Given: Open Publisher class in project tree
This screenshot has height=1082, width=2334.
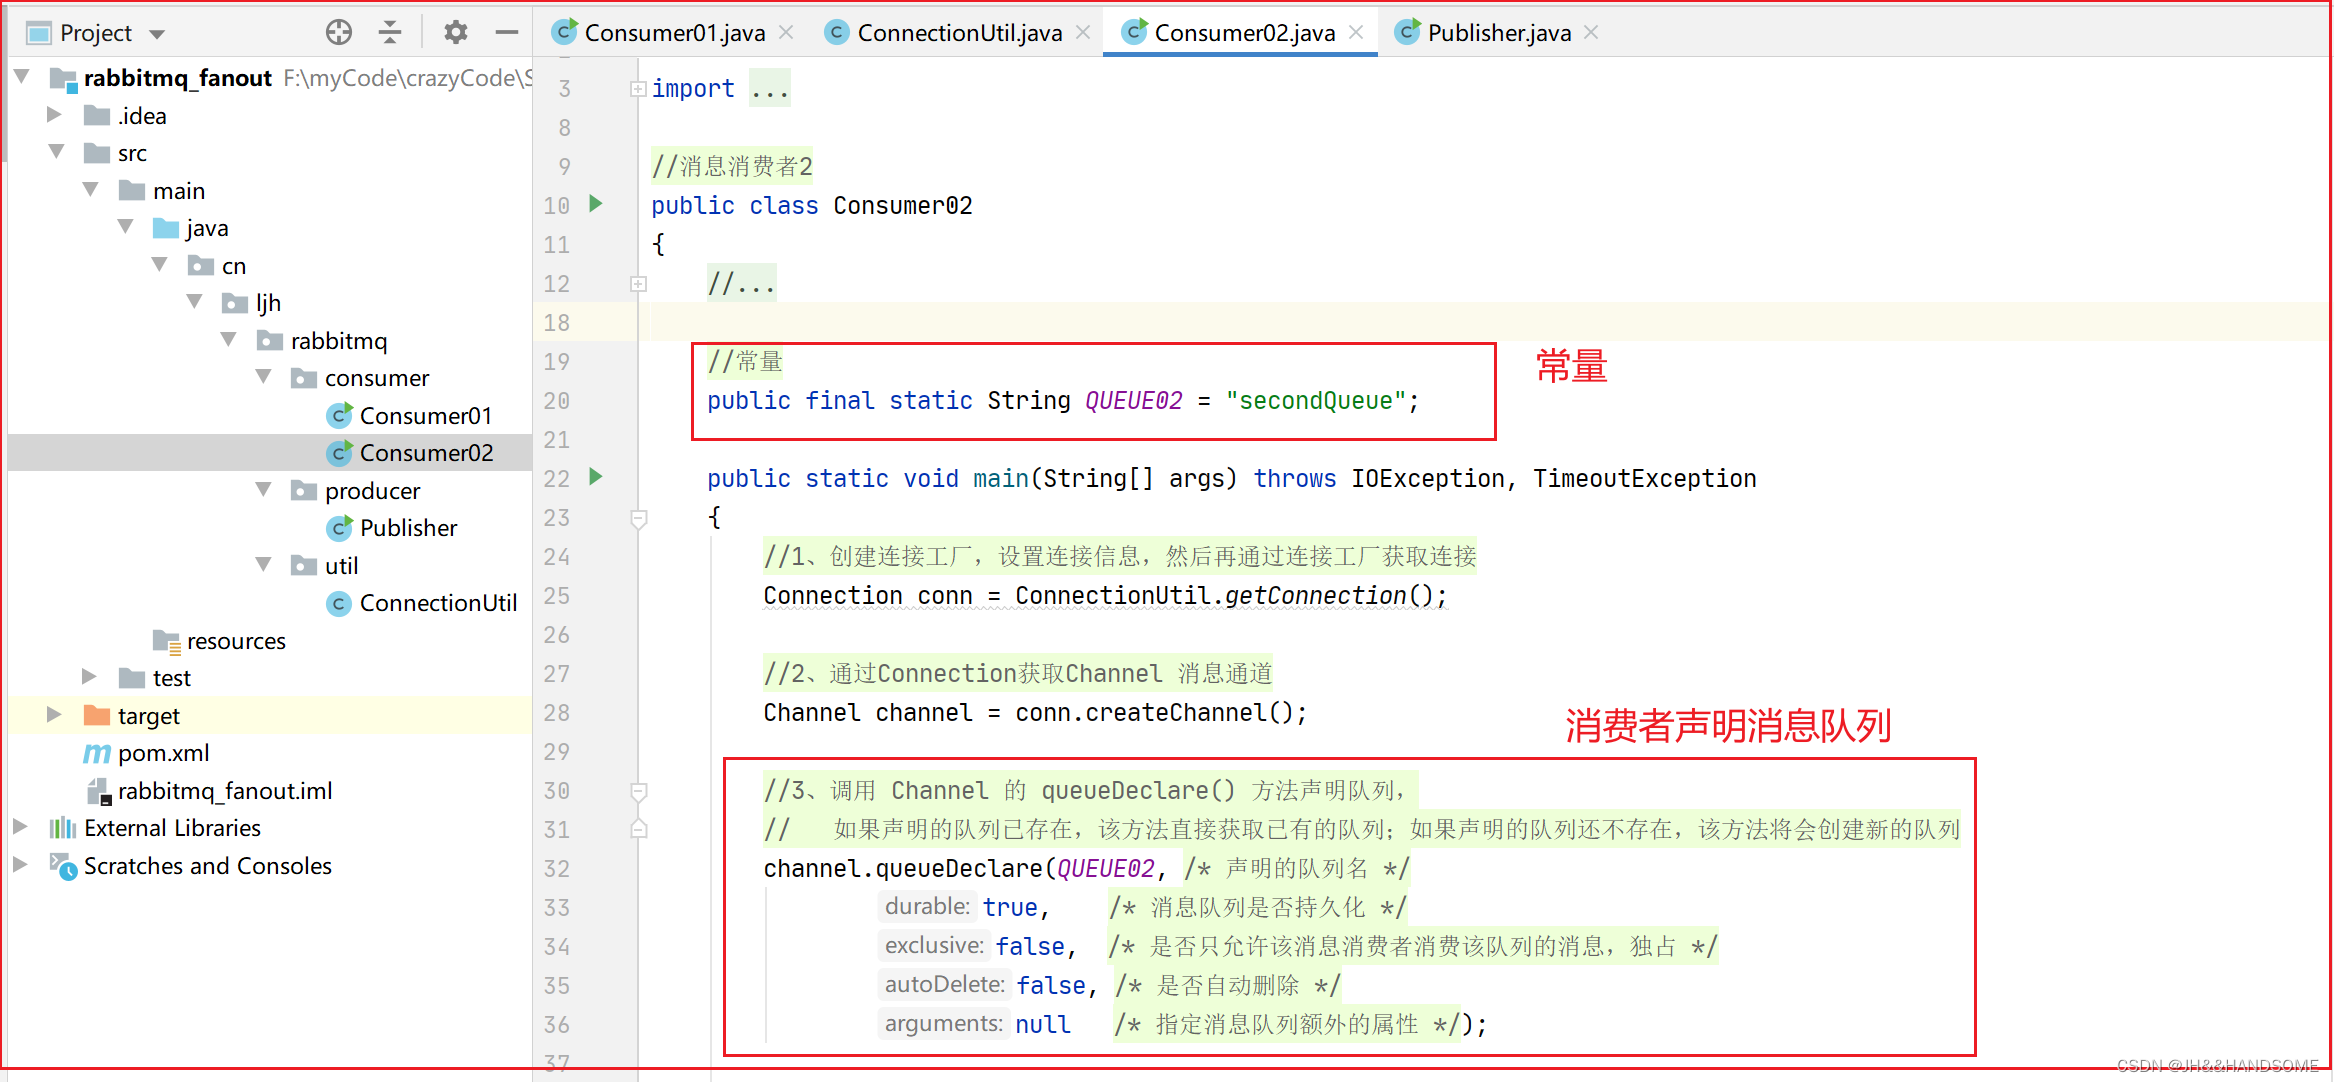Looking at the screenshot, I should (408, 527).
